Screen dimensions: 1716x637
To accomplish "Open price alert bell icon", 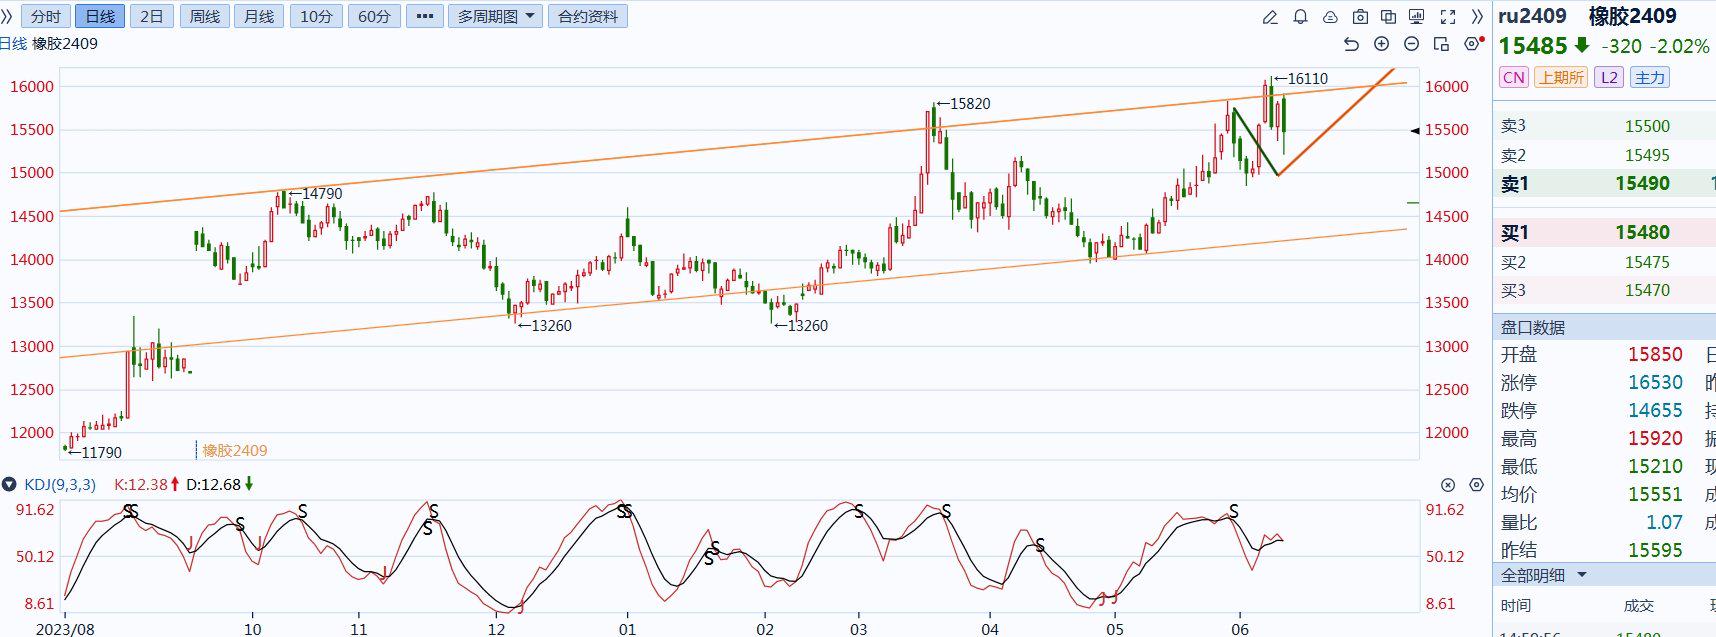I will tap(1300, 17).
